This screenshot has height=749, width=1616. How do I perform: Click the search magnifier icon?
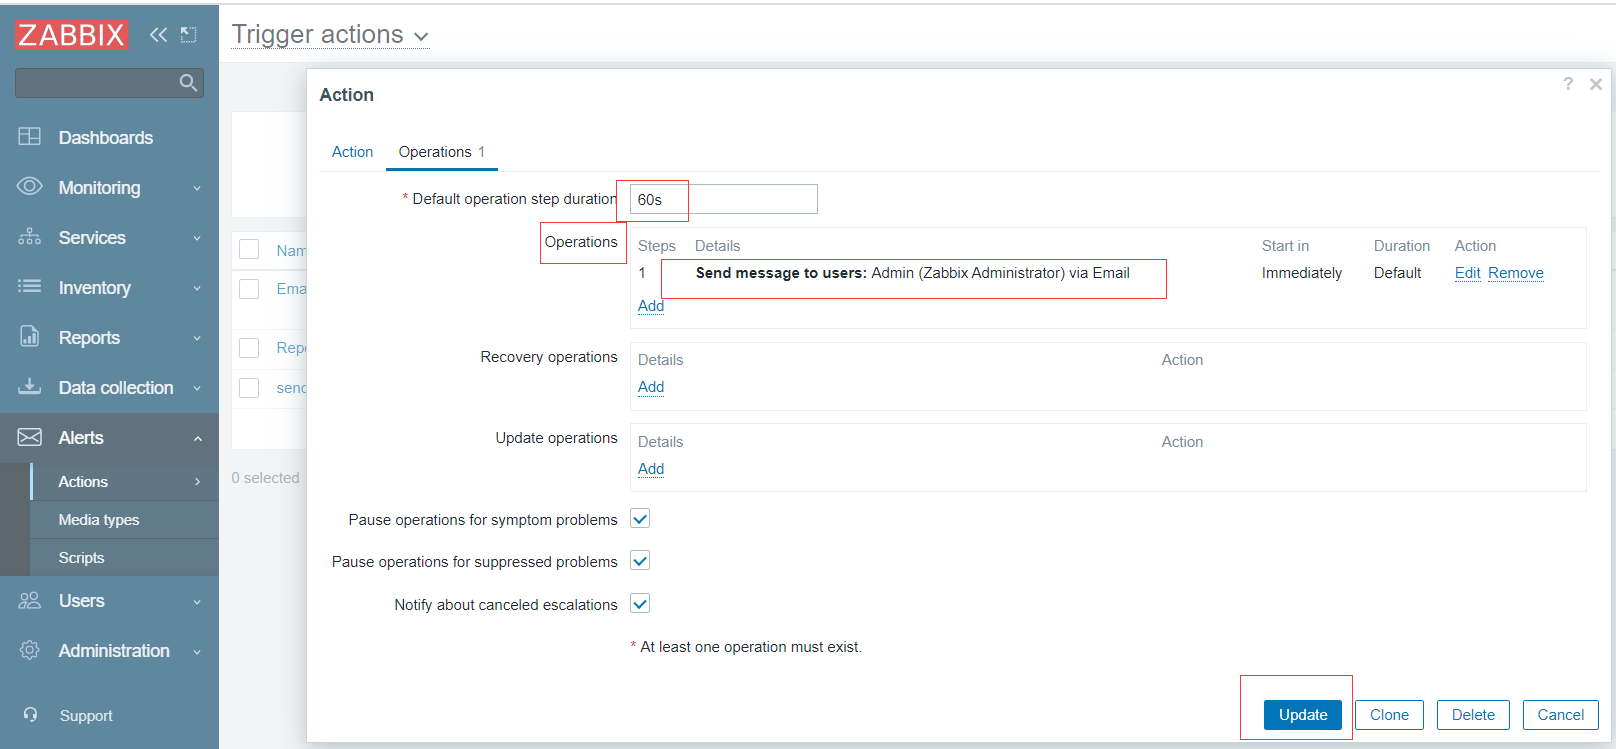tap(188, 83)
